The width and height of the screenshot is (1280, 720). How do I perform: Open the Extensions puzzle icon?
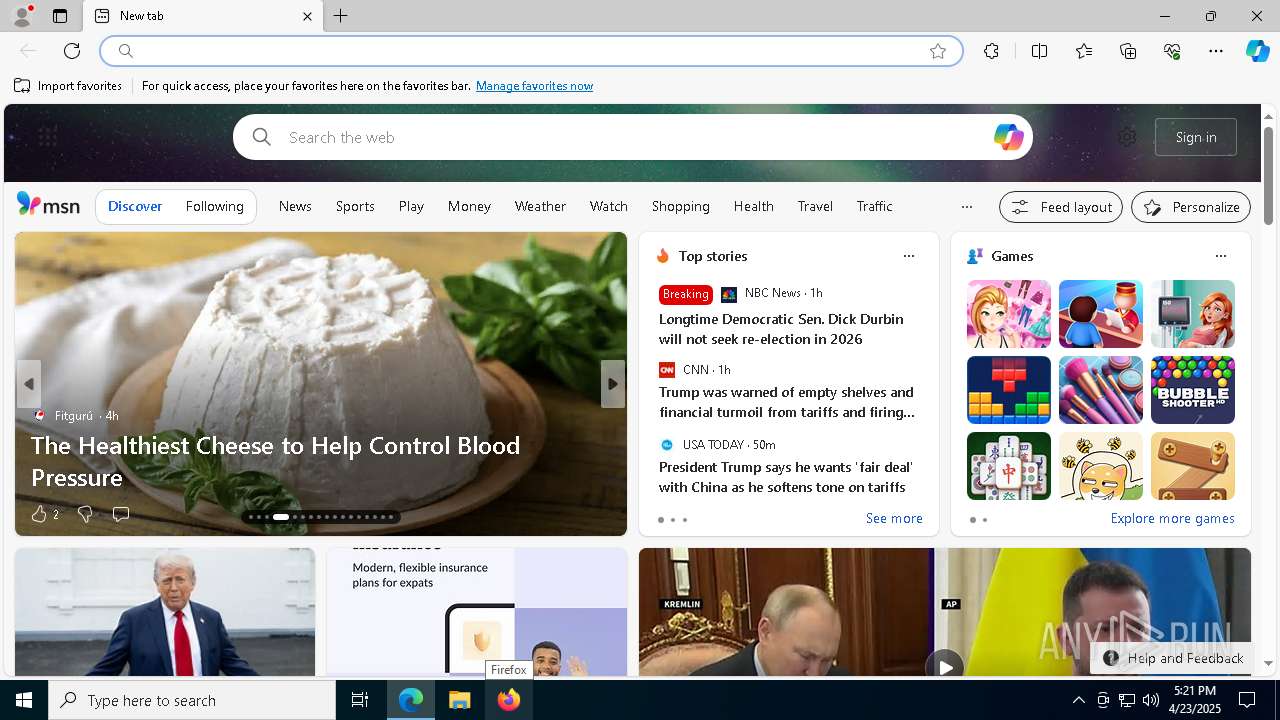pyautogui.click(x=991, y=51)
